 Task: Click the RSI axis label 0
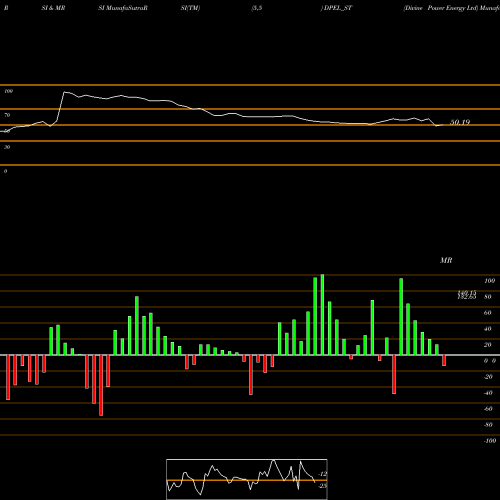pyautogui.click(x=5, y=171)
